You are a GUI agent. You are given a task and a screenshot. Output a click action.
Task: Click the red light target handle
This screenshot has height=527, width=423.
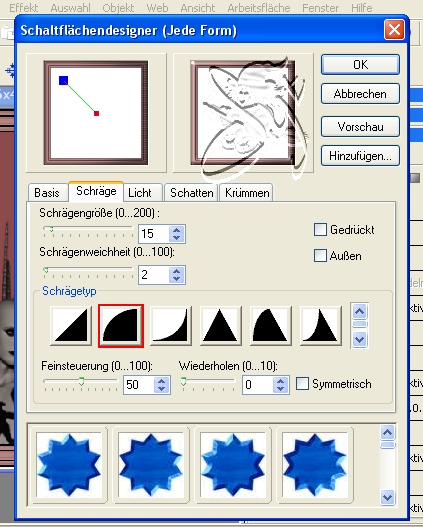pyautogui.click(x=96, y=114)
